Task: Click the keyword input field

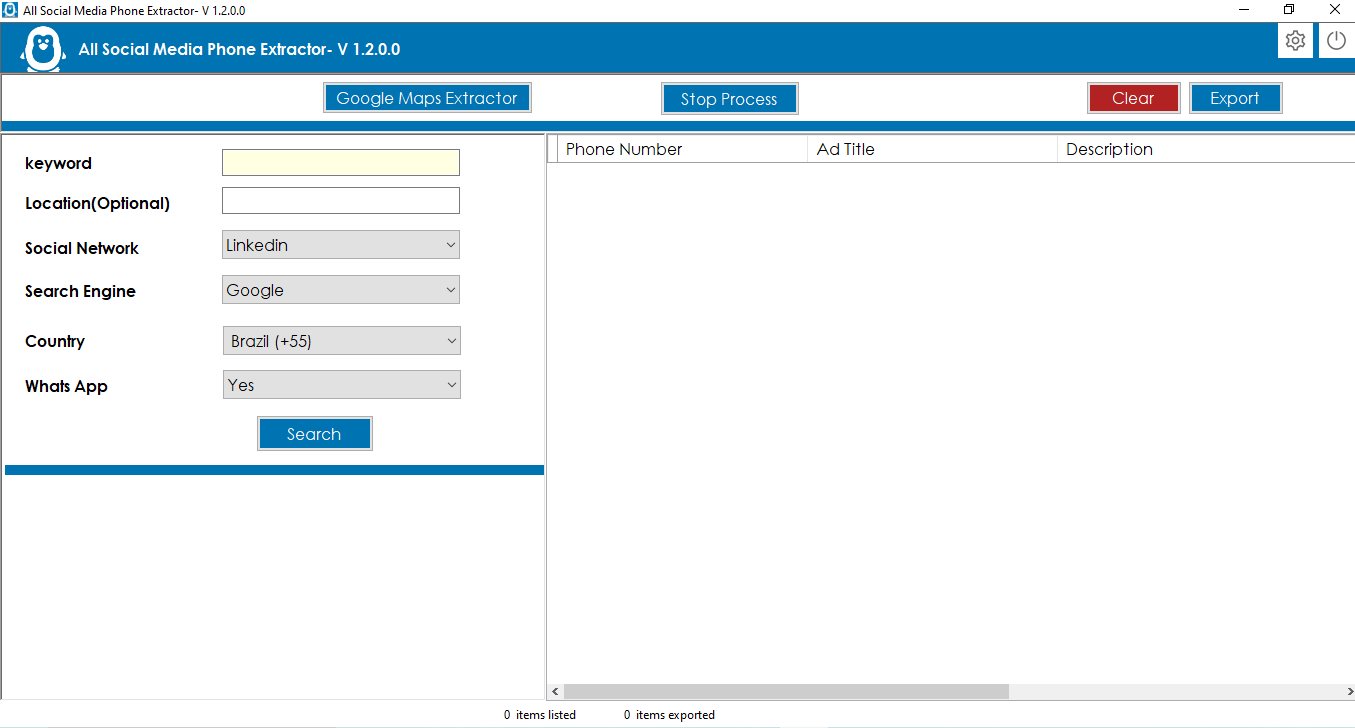Action: pyautogui.click(x=340, y=161)
